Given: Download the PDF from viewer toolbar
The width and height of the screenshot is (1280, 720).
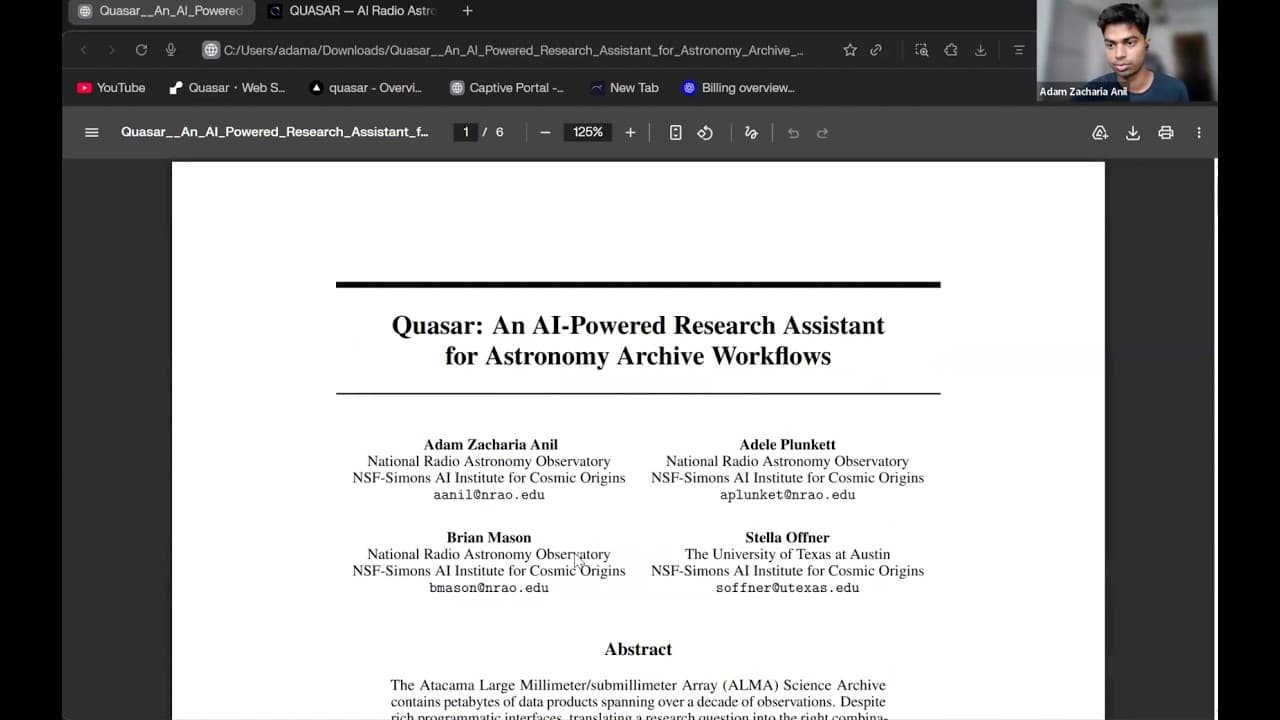Looking at the screenshot, I should (1133, 132).
